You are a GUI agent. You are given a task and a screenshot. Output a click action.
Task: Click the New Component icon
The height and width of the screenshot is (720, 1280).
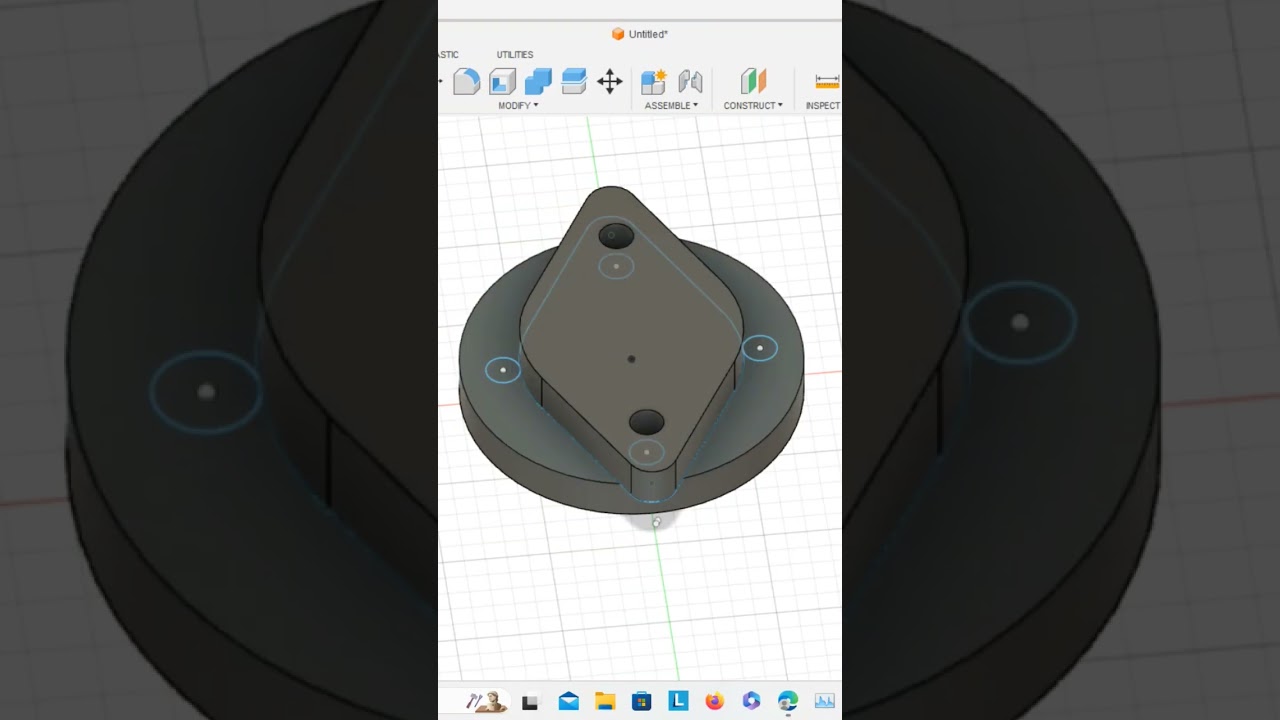click(x=654, y=81)
